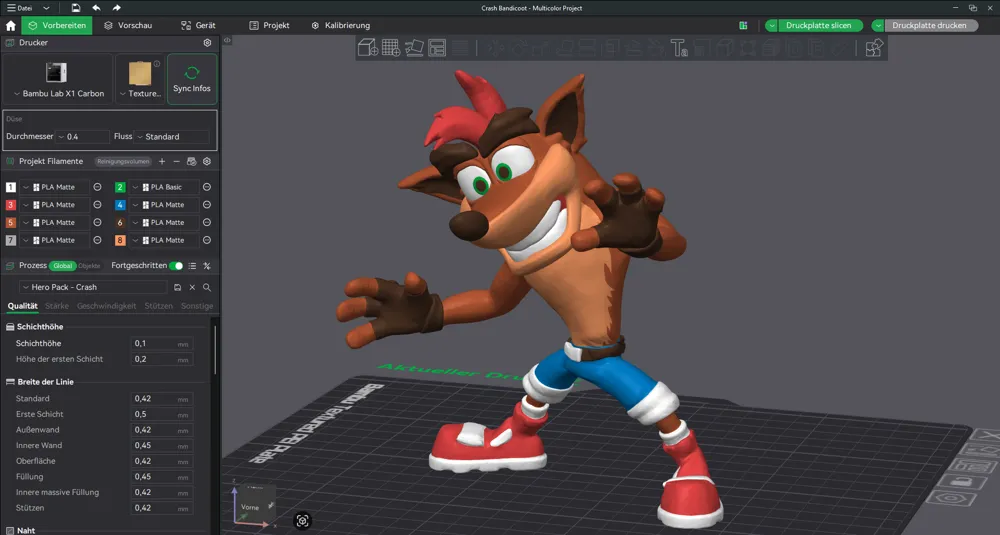Screen dimensions: 1000x535
Task: Select the Objekte process mode
Action: click(89, 266)
